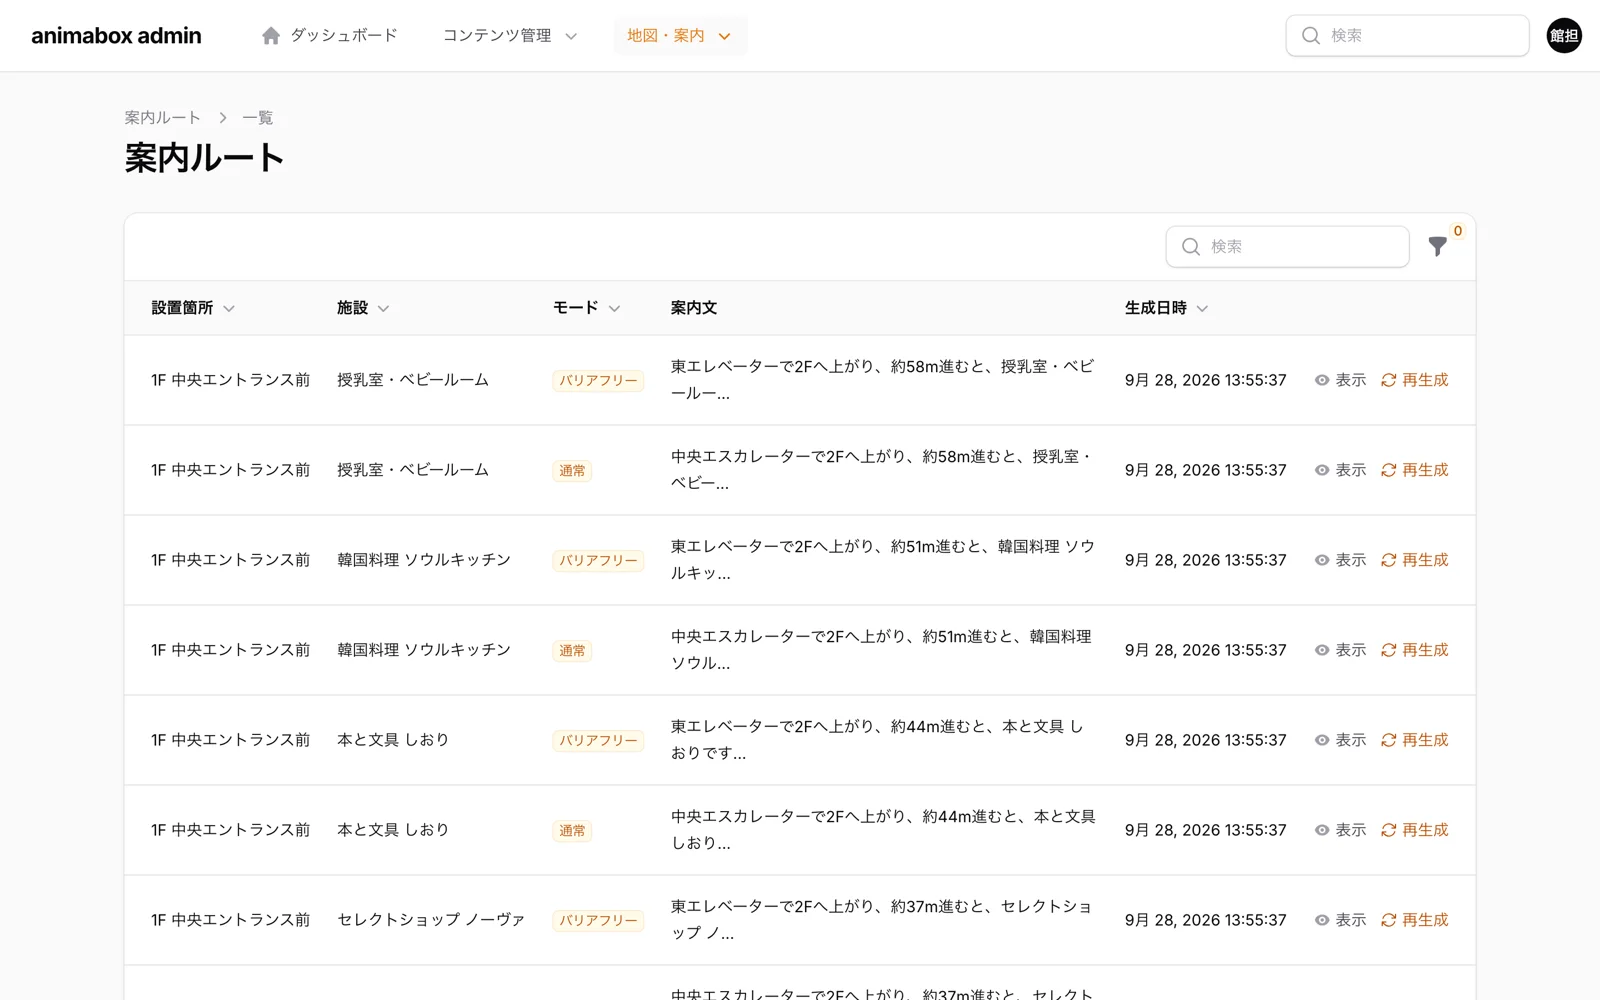Click the 一覧 breadcrumb item
The width and height of the screenshot is (1600, 1000).
pyautogui.click(x=257, y=118)
